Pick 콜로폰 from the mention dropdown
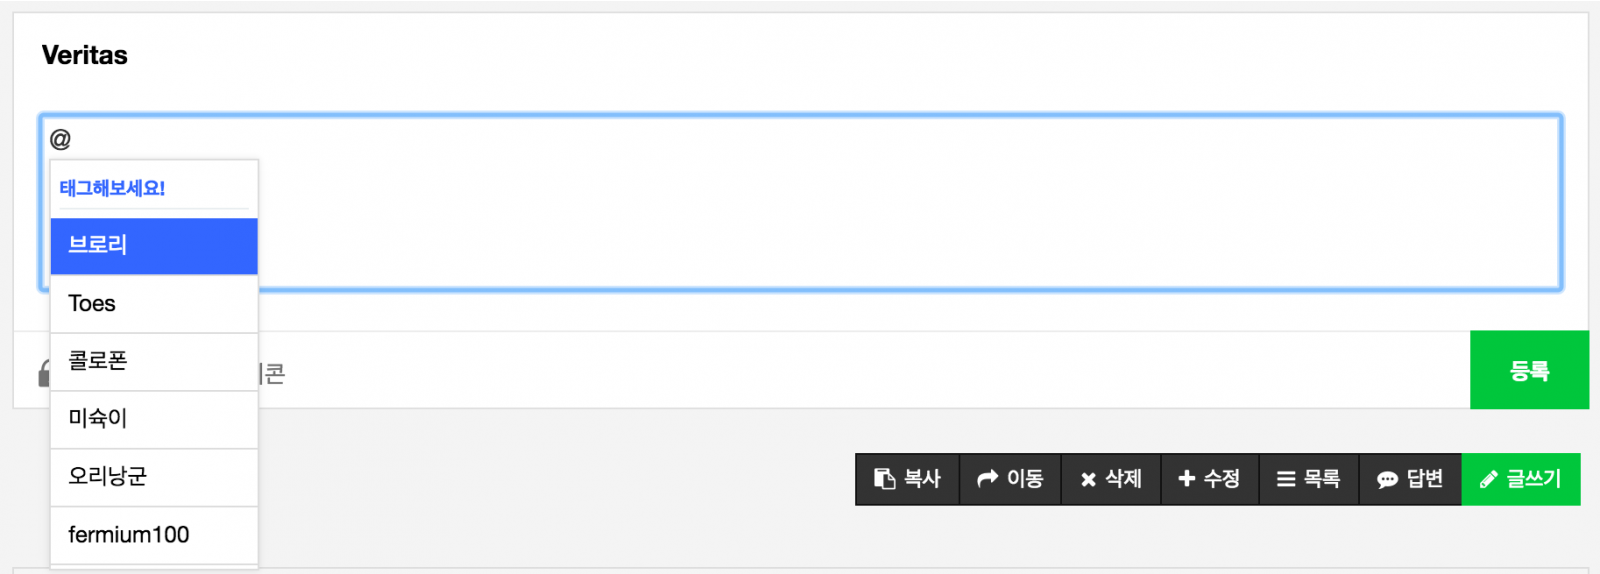The height and width of the screenshot is (574, 1600). (154, 361)
